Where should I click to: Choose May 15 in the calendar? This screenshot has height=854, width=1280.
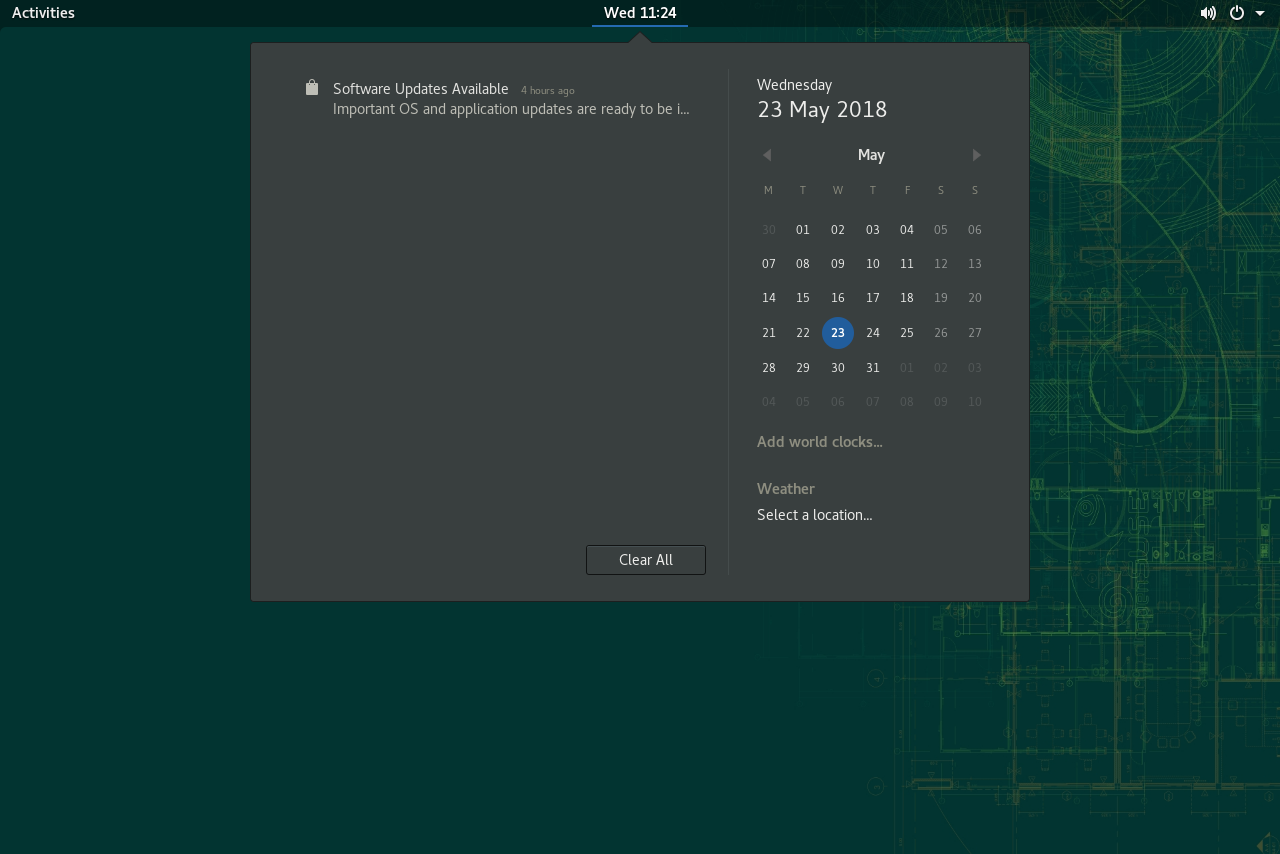point(803,298)
